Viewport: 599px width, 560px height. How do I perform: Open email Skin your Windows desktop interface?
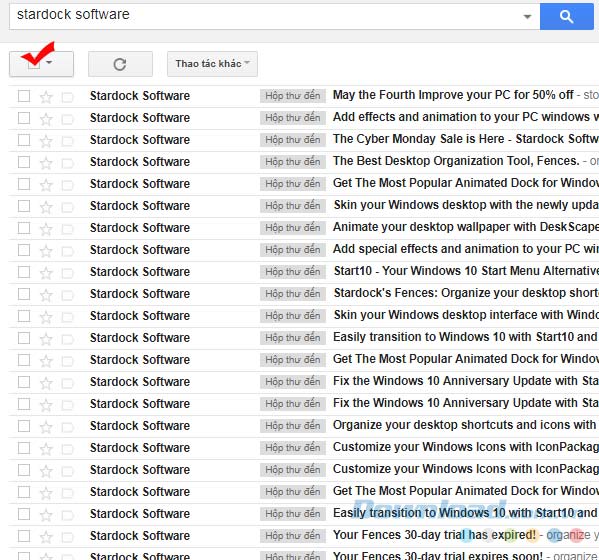(466, 315)
